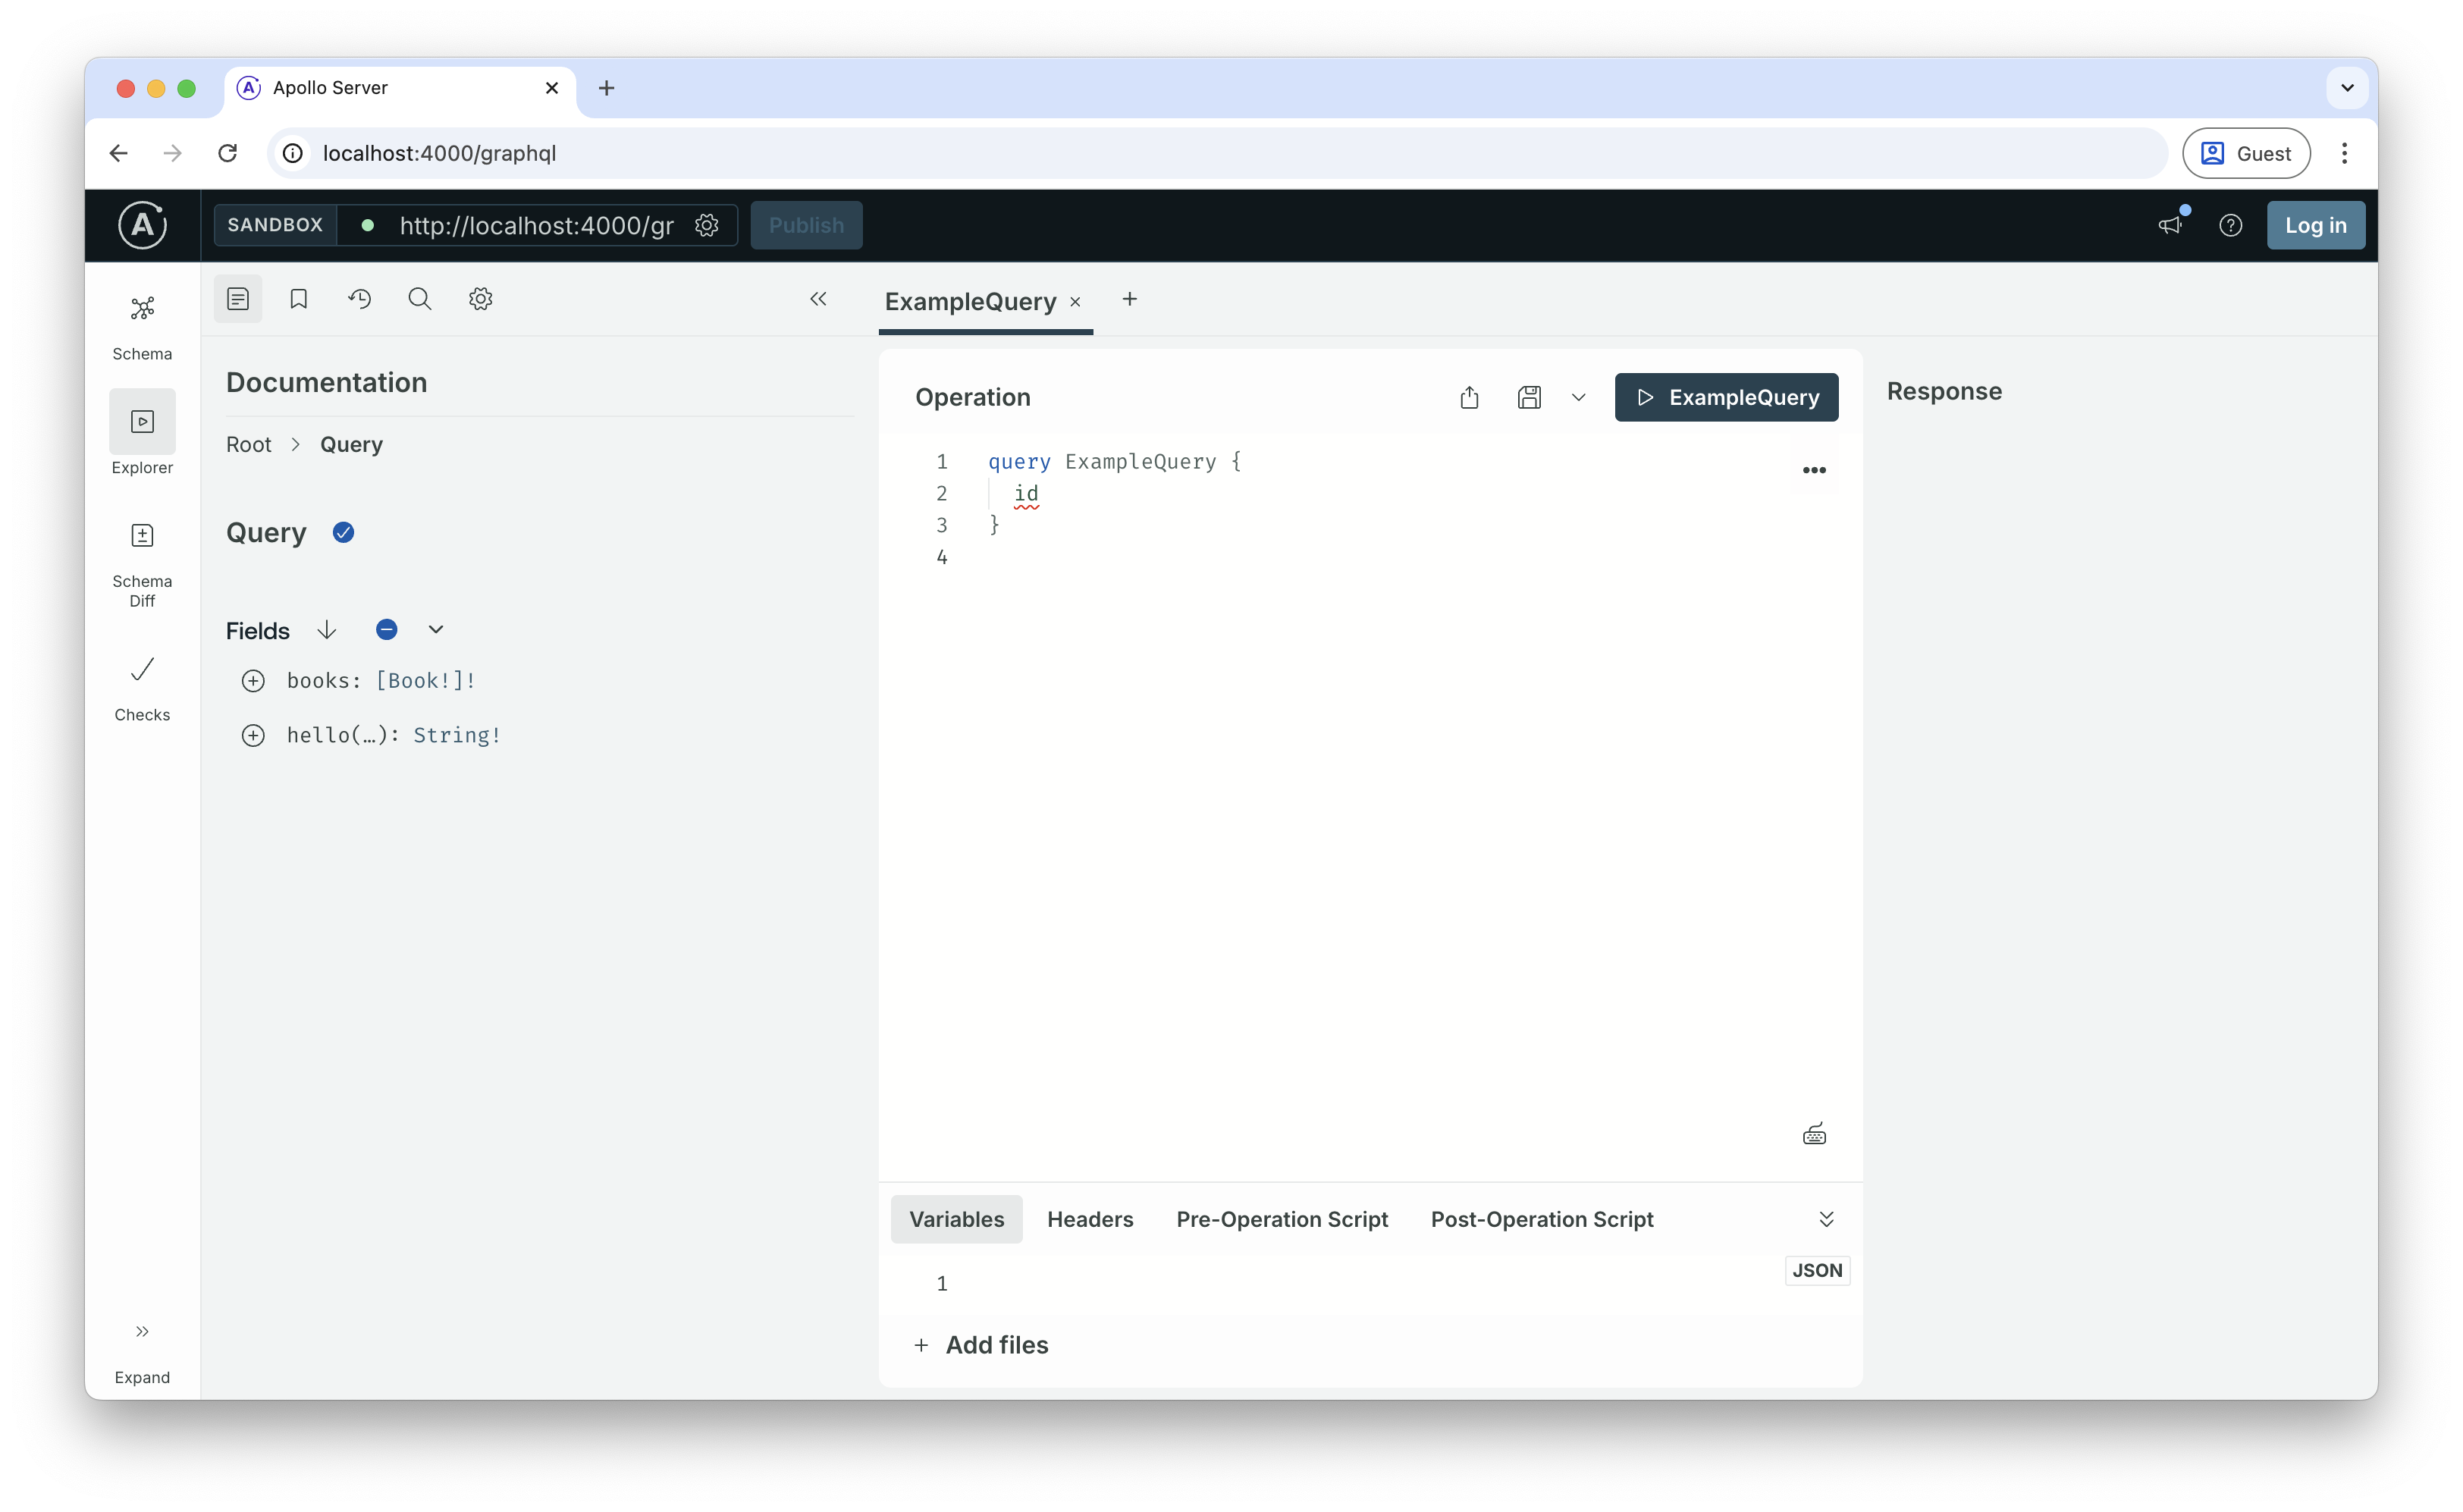Click the id field in the query editor

(1026, 493)
